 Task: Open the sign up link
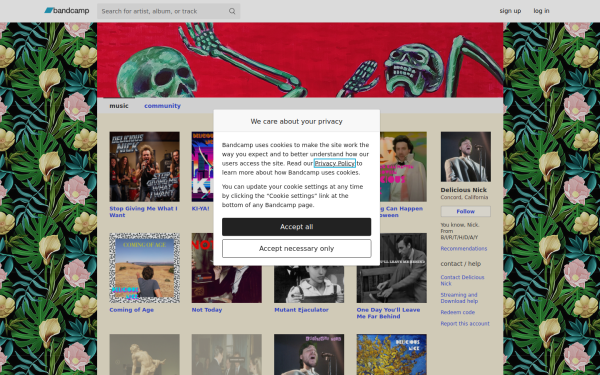pos(510,11)
